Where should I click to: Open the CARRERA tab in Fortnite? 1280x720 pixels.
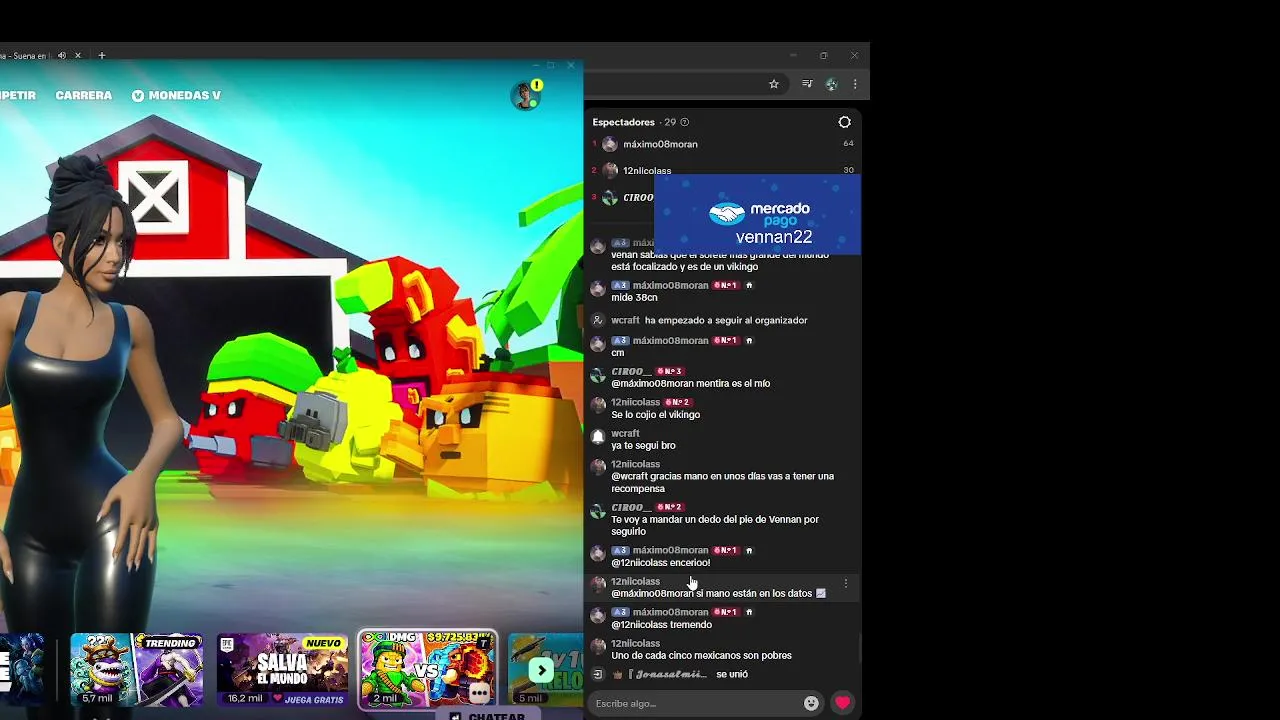[x=83, y=95]
